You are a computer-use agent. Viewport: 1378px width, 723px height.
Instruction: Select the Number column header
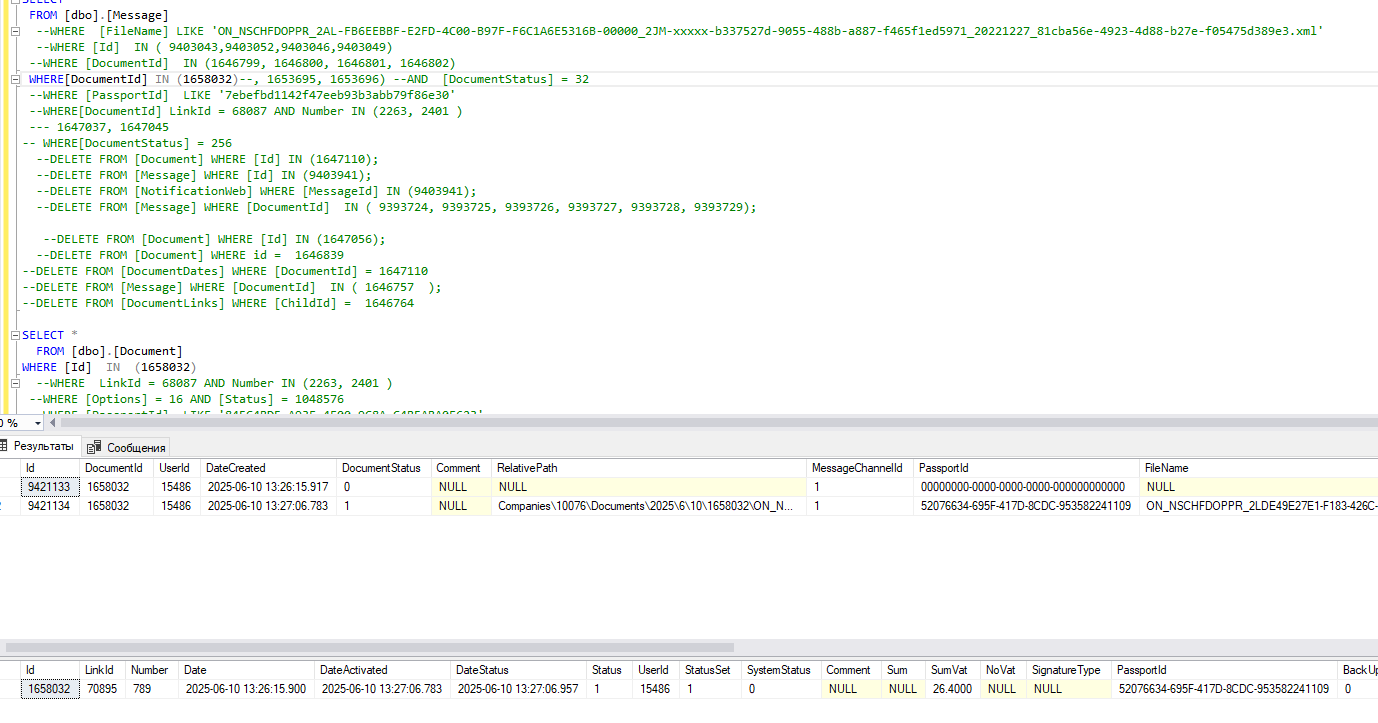point(150,670)
